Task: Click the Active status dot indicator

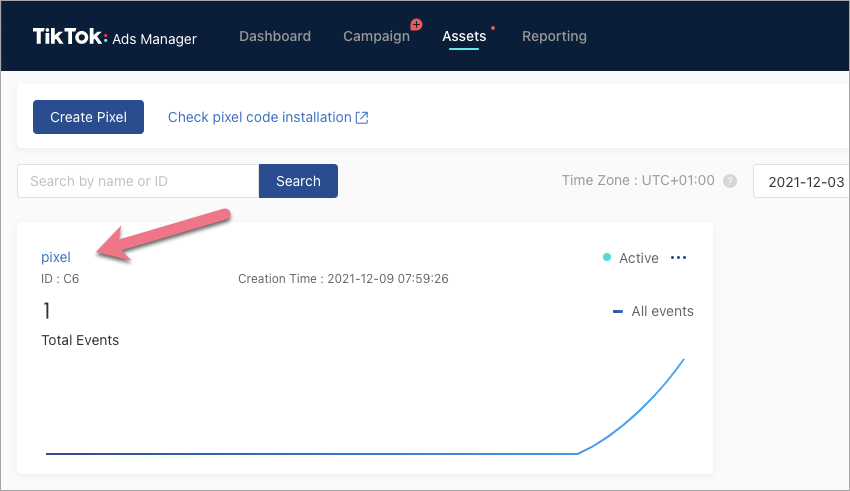Action: [607, 258]
